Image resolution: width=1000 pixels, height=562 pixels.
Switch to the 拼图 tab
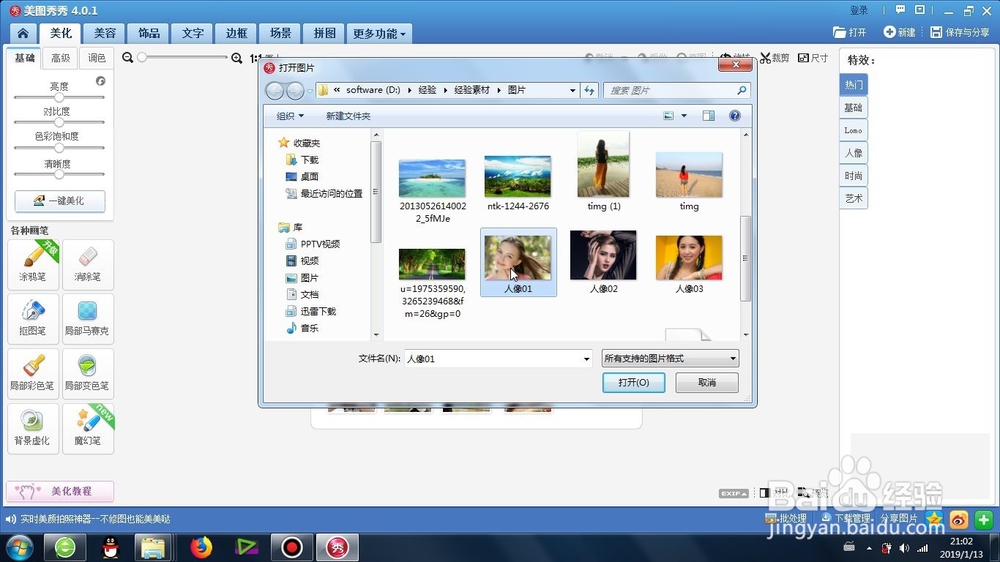(x=324, y=33)
